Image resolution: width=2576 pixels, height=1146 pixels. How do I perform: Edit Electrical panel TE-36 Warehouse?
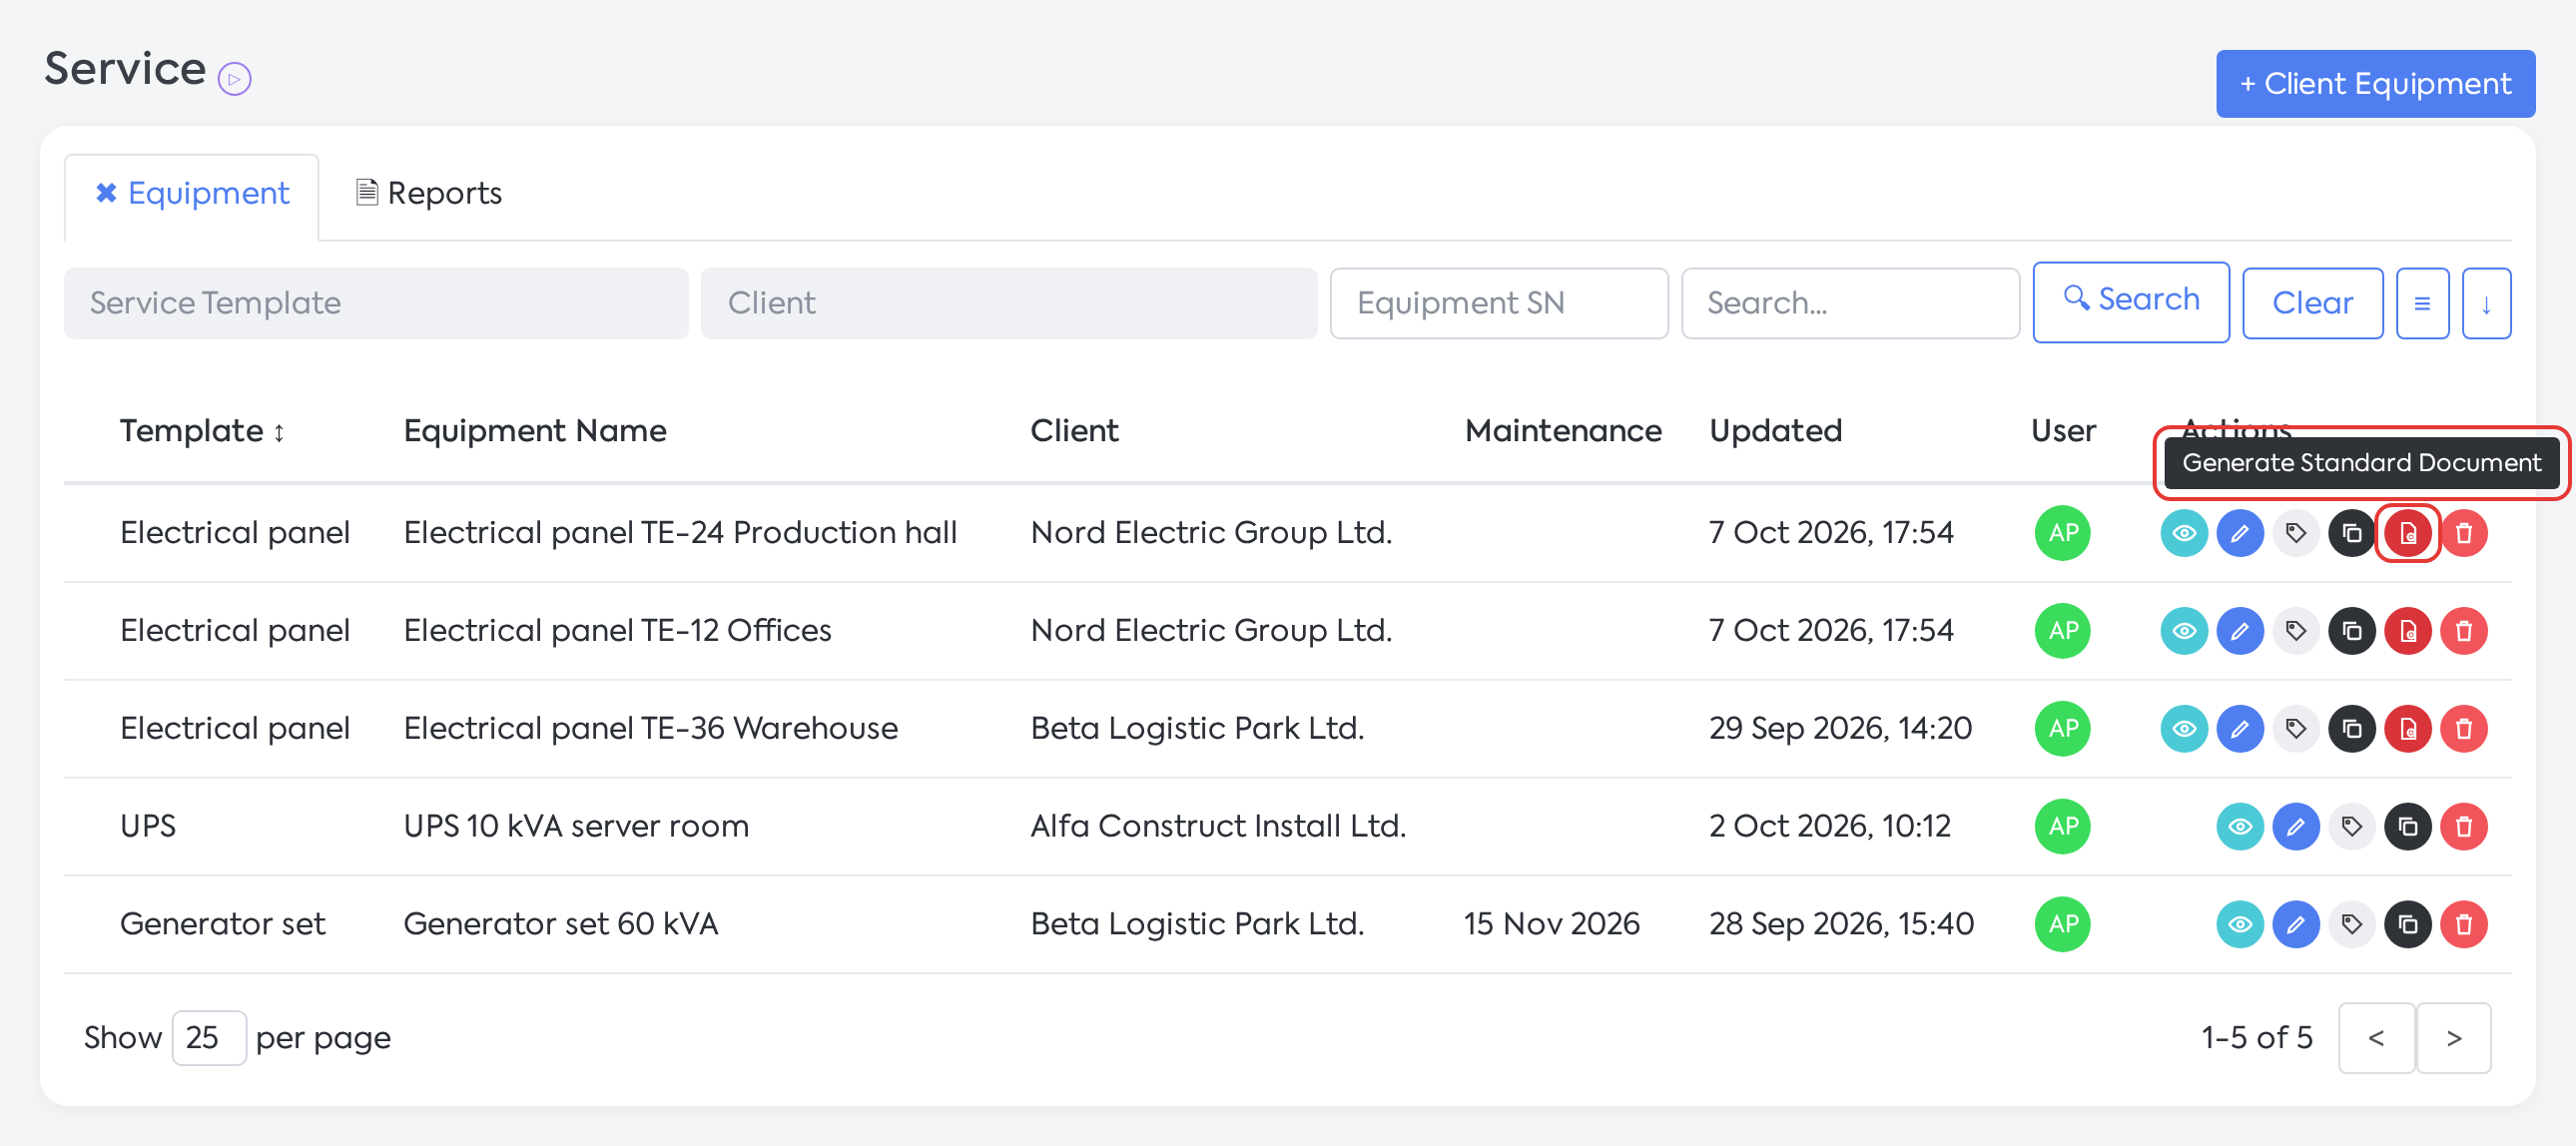2240,729
